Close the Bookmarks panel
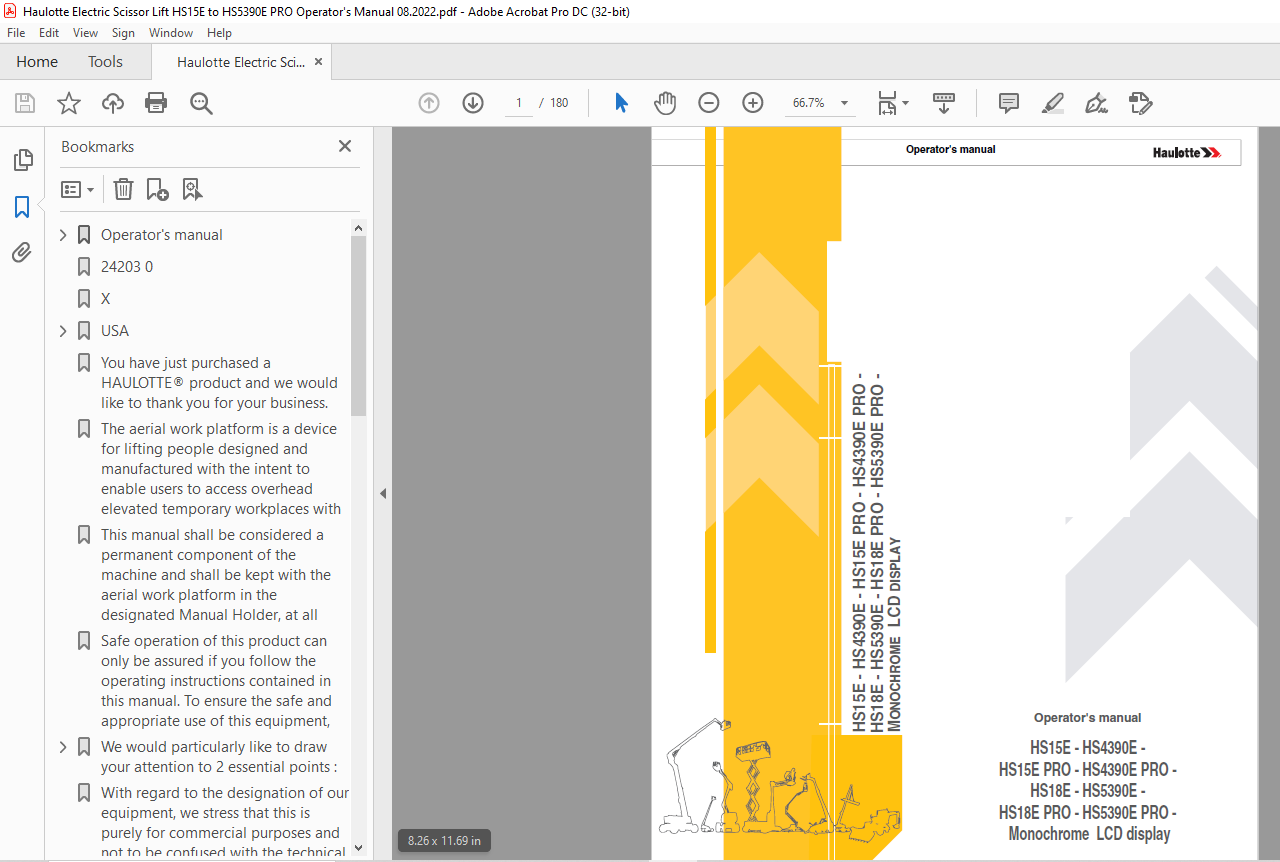The height and width of the screenshot is (862, 1280). point(345,146)
